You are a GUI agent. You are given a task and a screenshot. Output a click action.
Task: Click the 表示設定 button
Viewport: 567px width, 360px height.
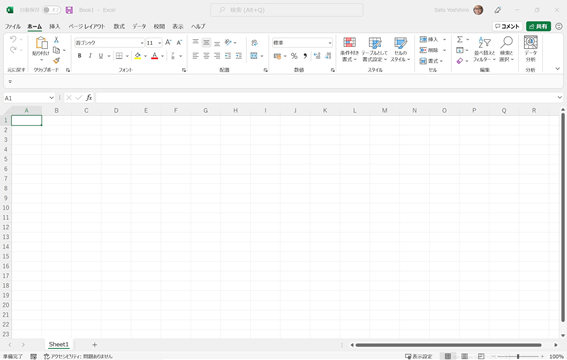click(418, 356)
